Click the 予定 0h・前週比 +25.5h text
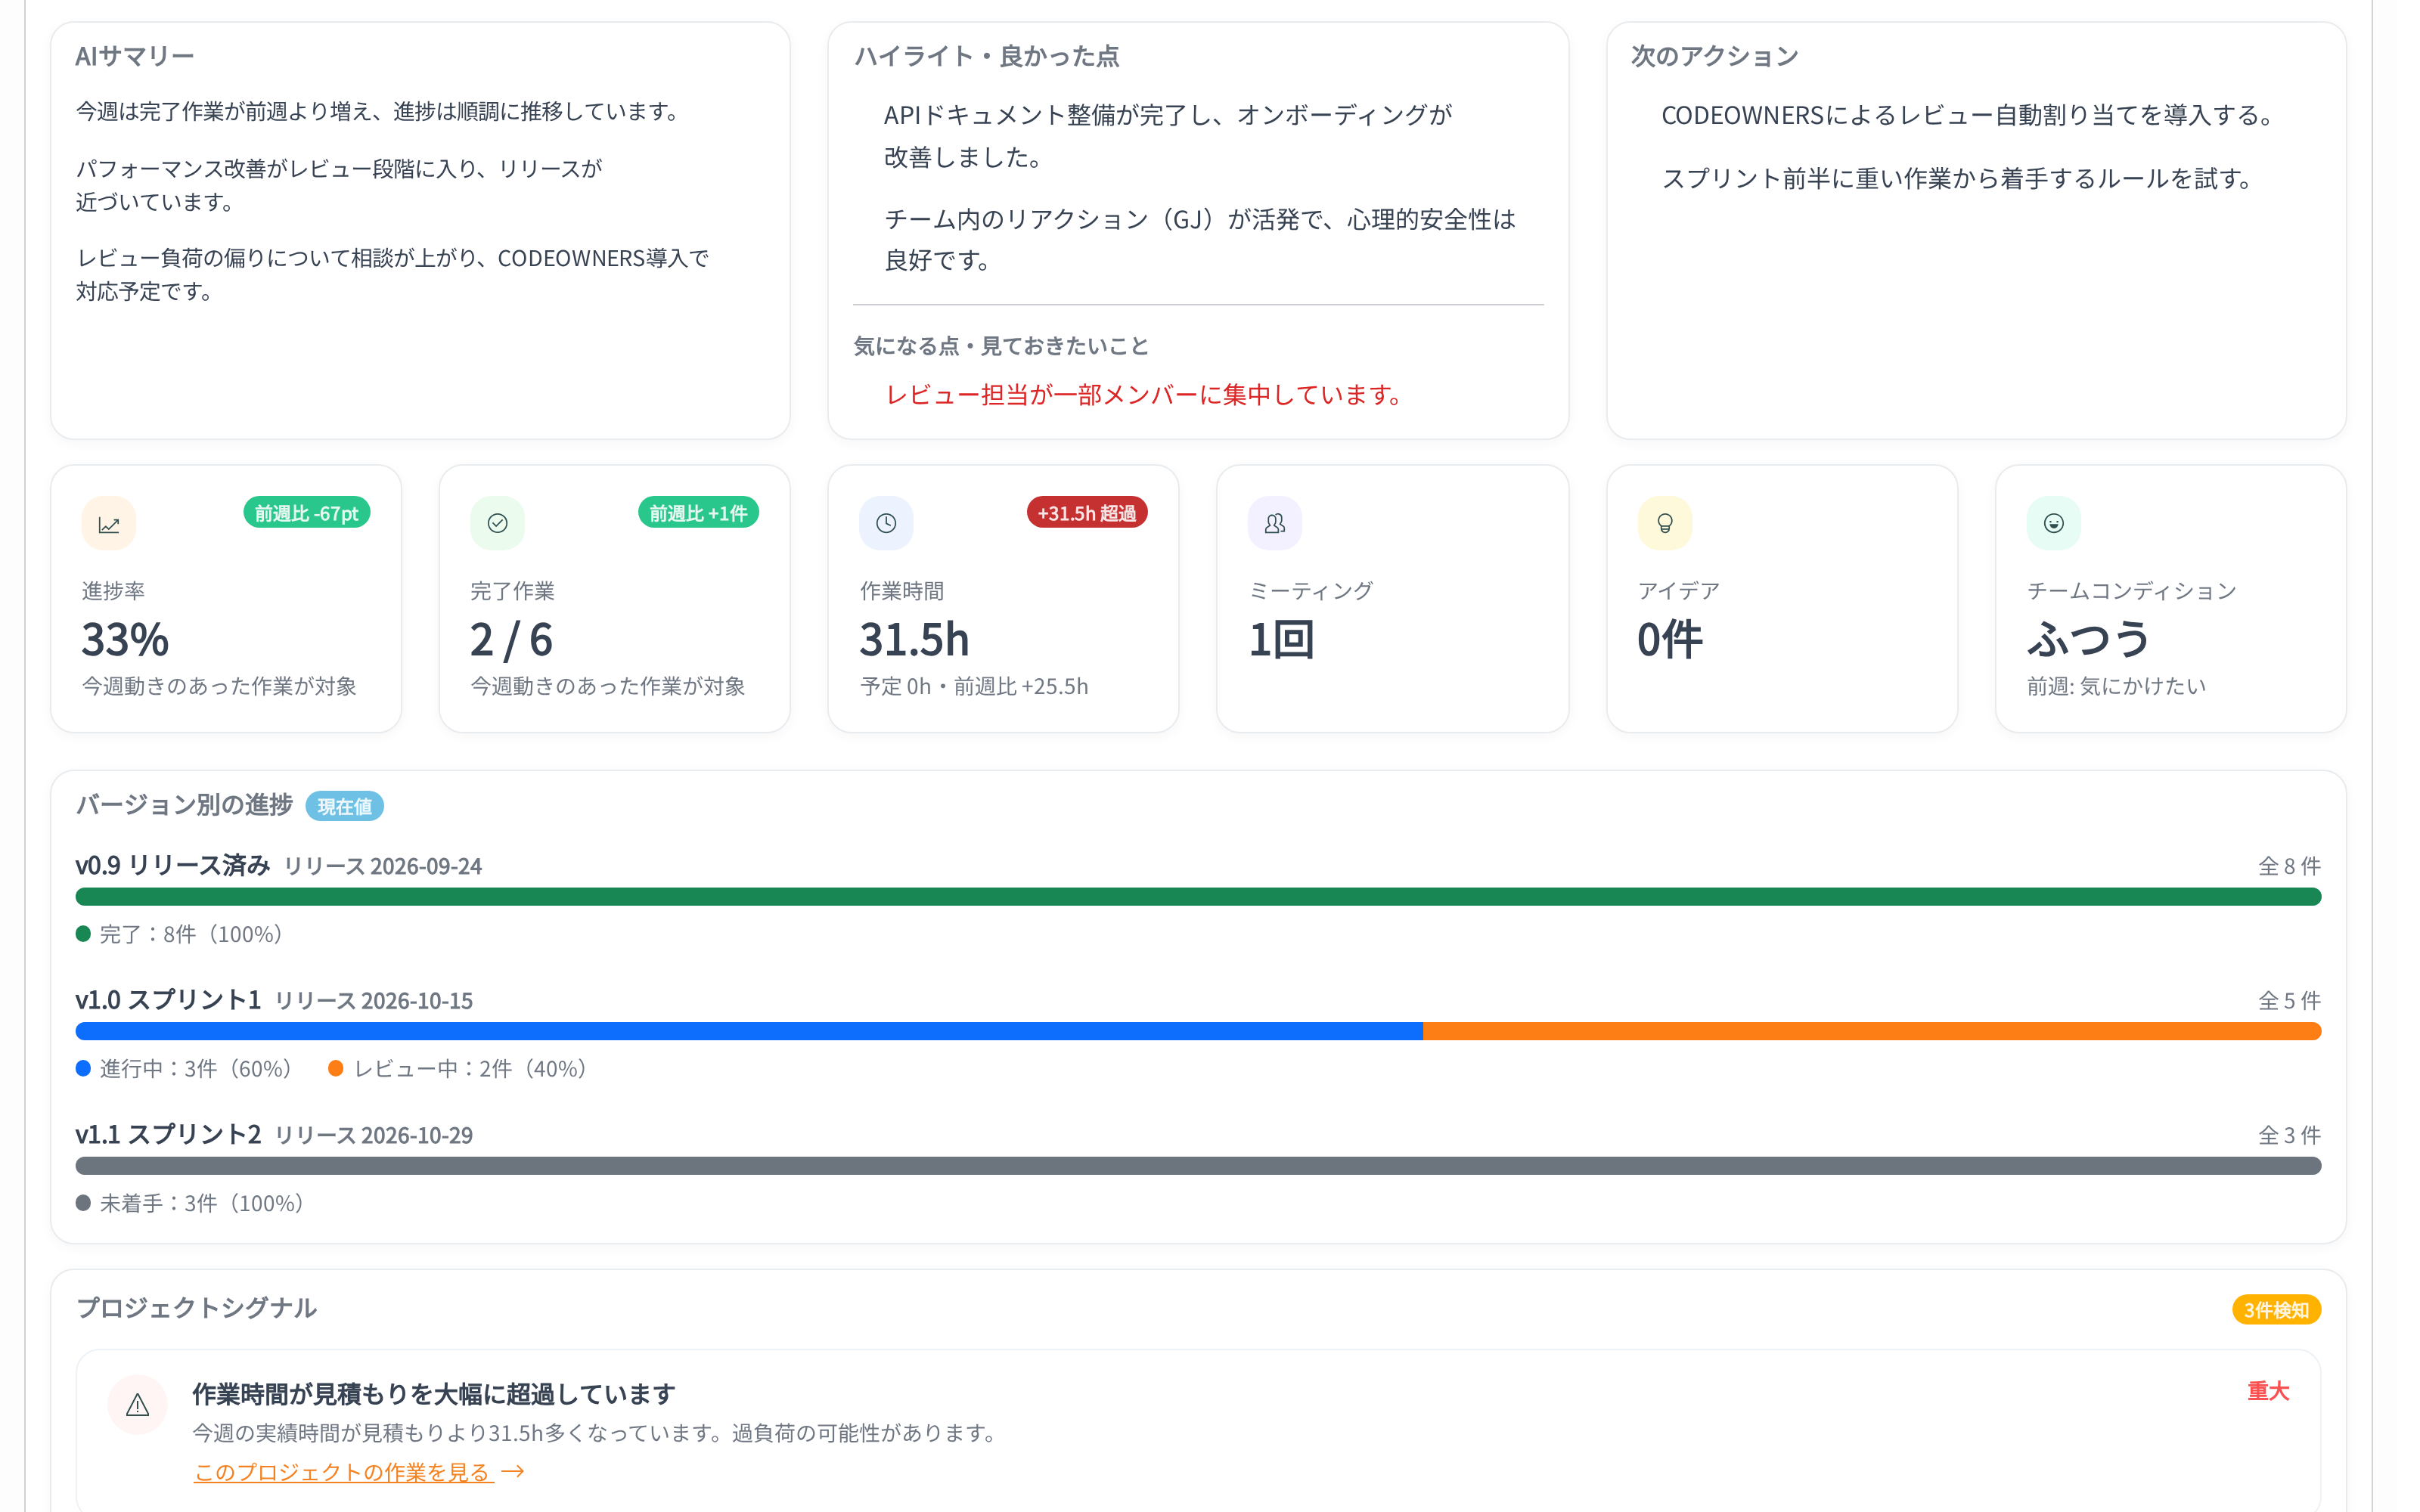 tap(974, 687)
